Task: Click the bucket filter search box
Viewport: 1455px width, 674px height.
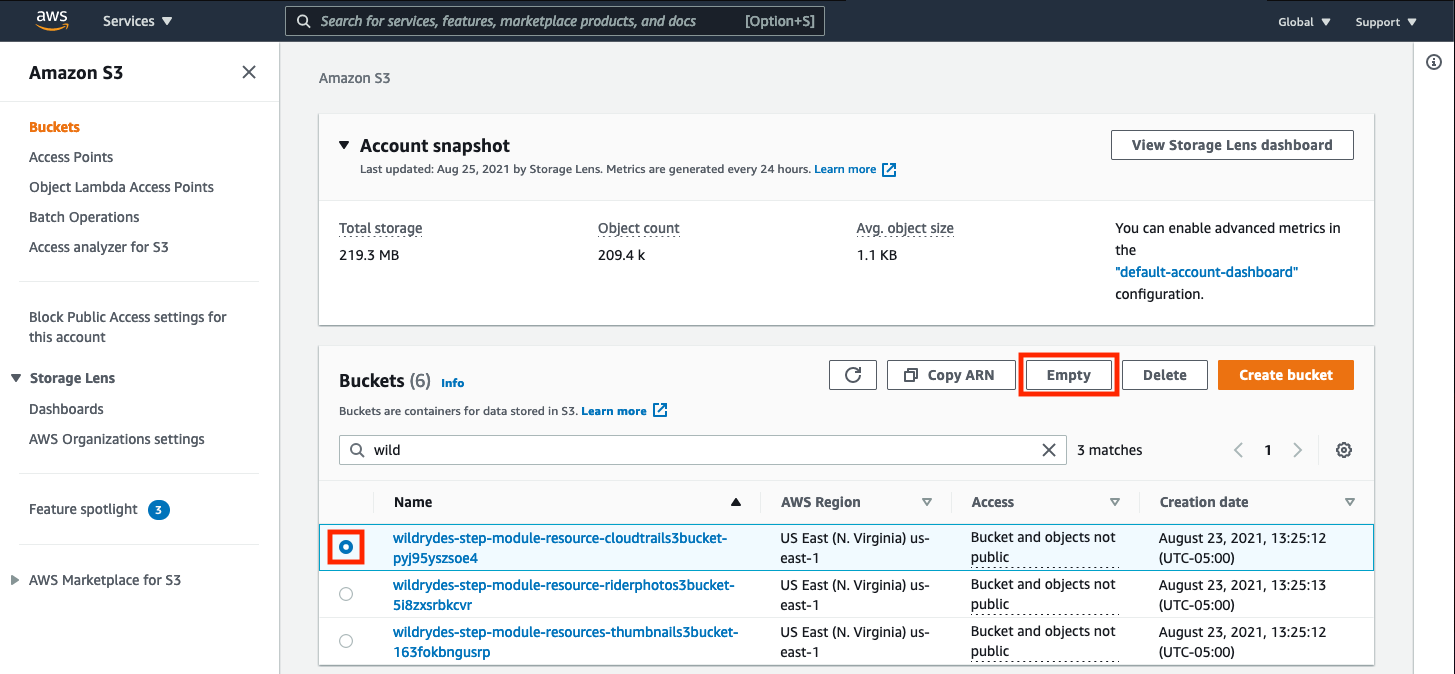Action: point(702,450)
